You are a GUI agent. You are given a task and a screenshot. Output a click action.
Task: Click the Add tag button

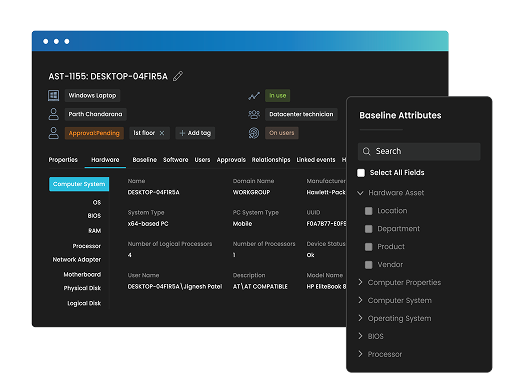195,133
